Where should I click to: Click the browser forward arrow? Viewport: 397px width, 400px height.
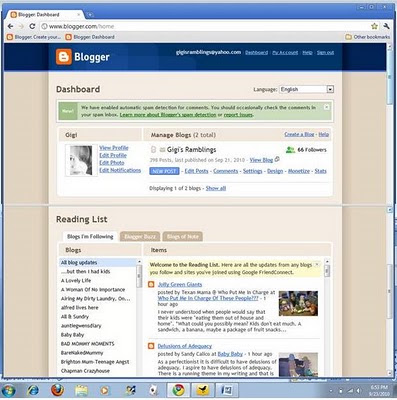(21, 26)
